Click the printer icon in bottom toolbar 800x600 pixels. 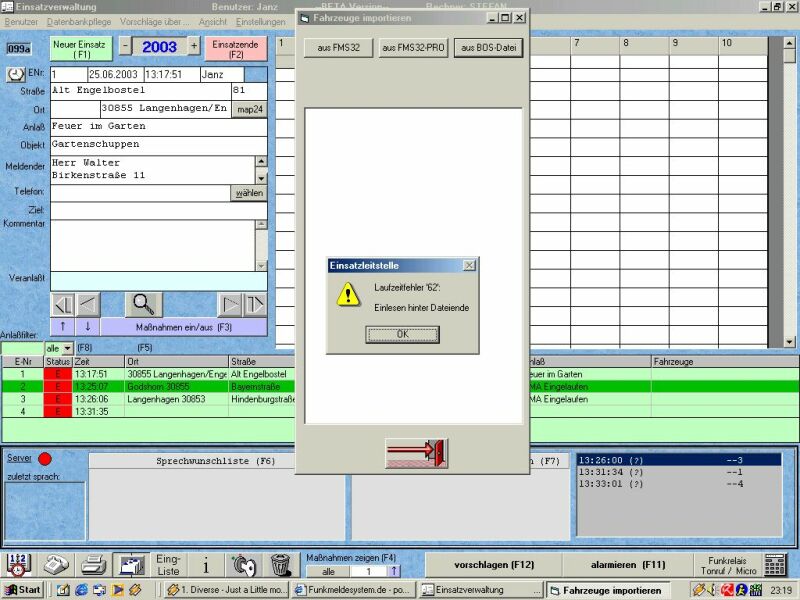(94, 565)
